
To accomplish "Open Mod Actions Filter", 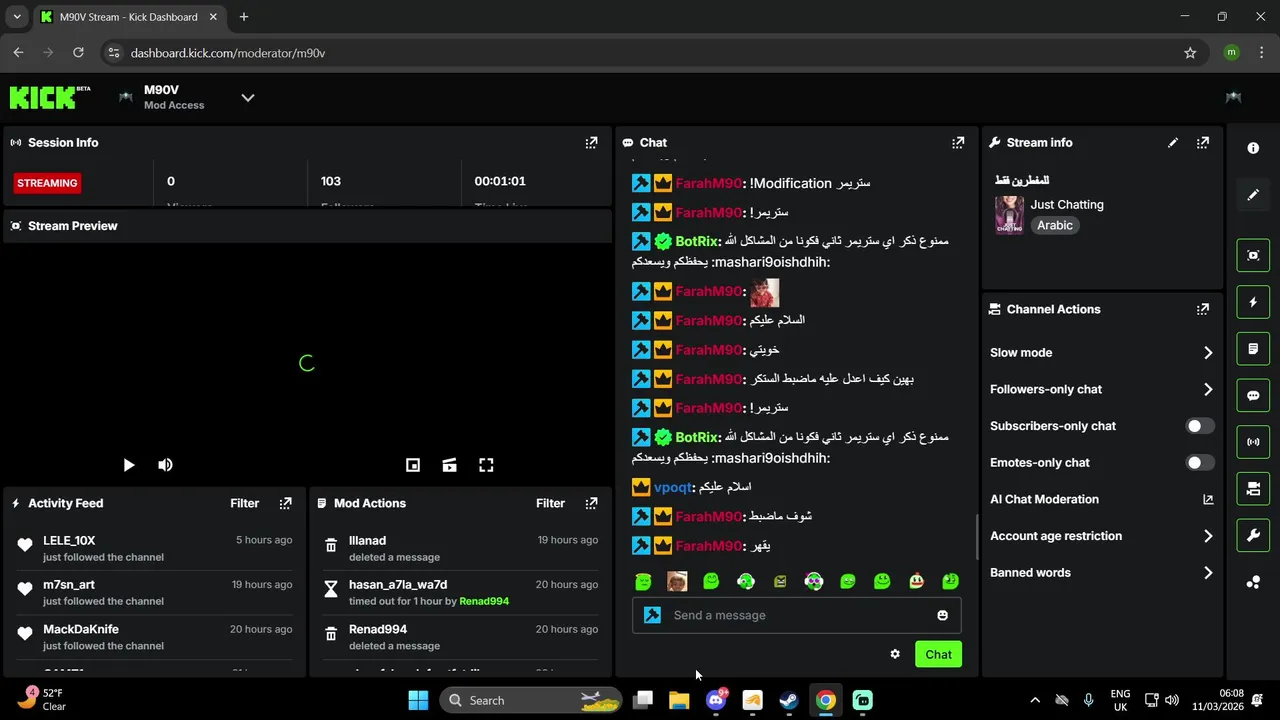I will tap(551, 503).
